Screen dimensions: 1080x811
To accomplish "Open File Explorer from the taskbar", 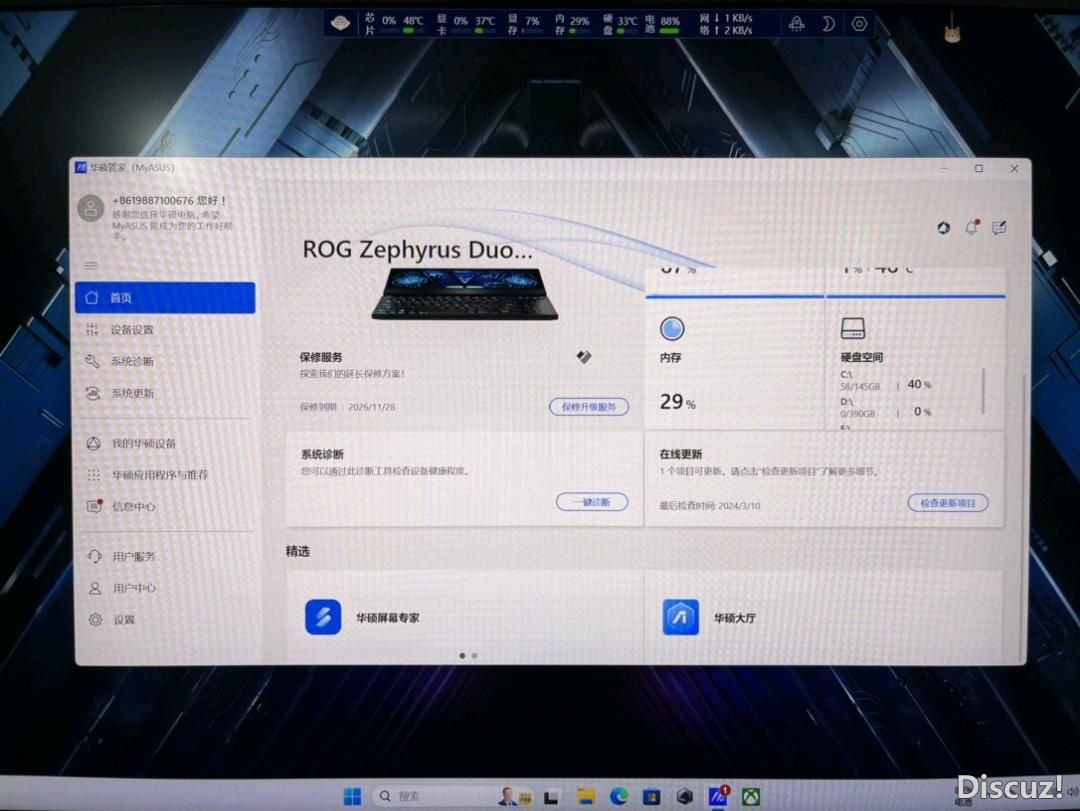I will tap(585, 797).
